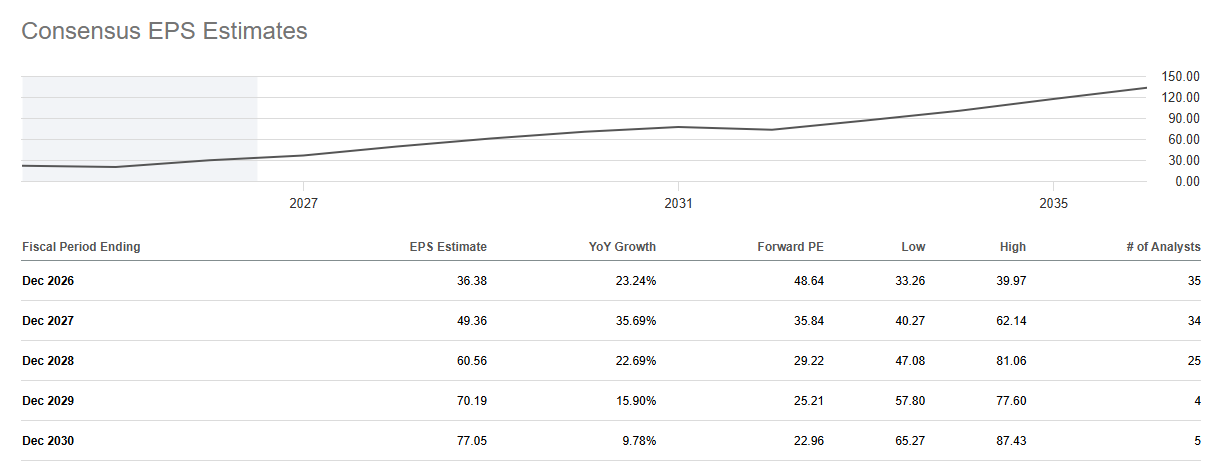Click the Low column header
The width and height of the screenshot is (1219, 462).
coord(913,247)
